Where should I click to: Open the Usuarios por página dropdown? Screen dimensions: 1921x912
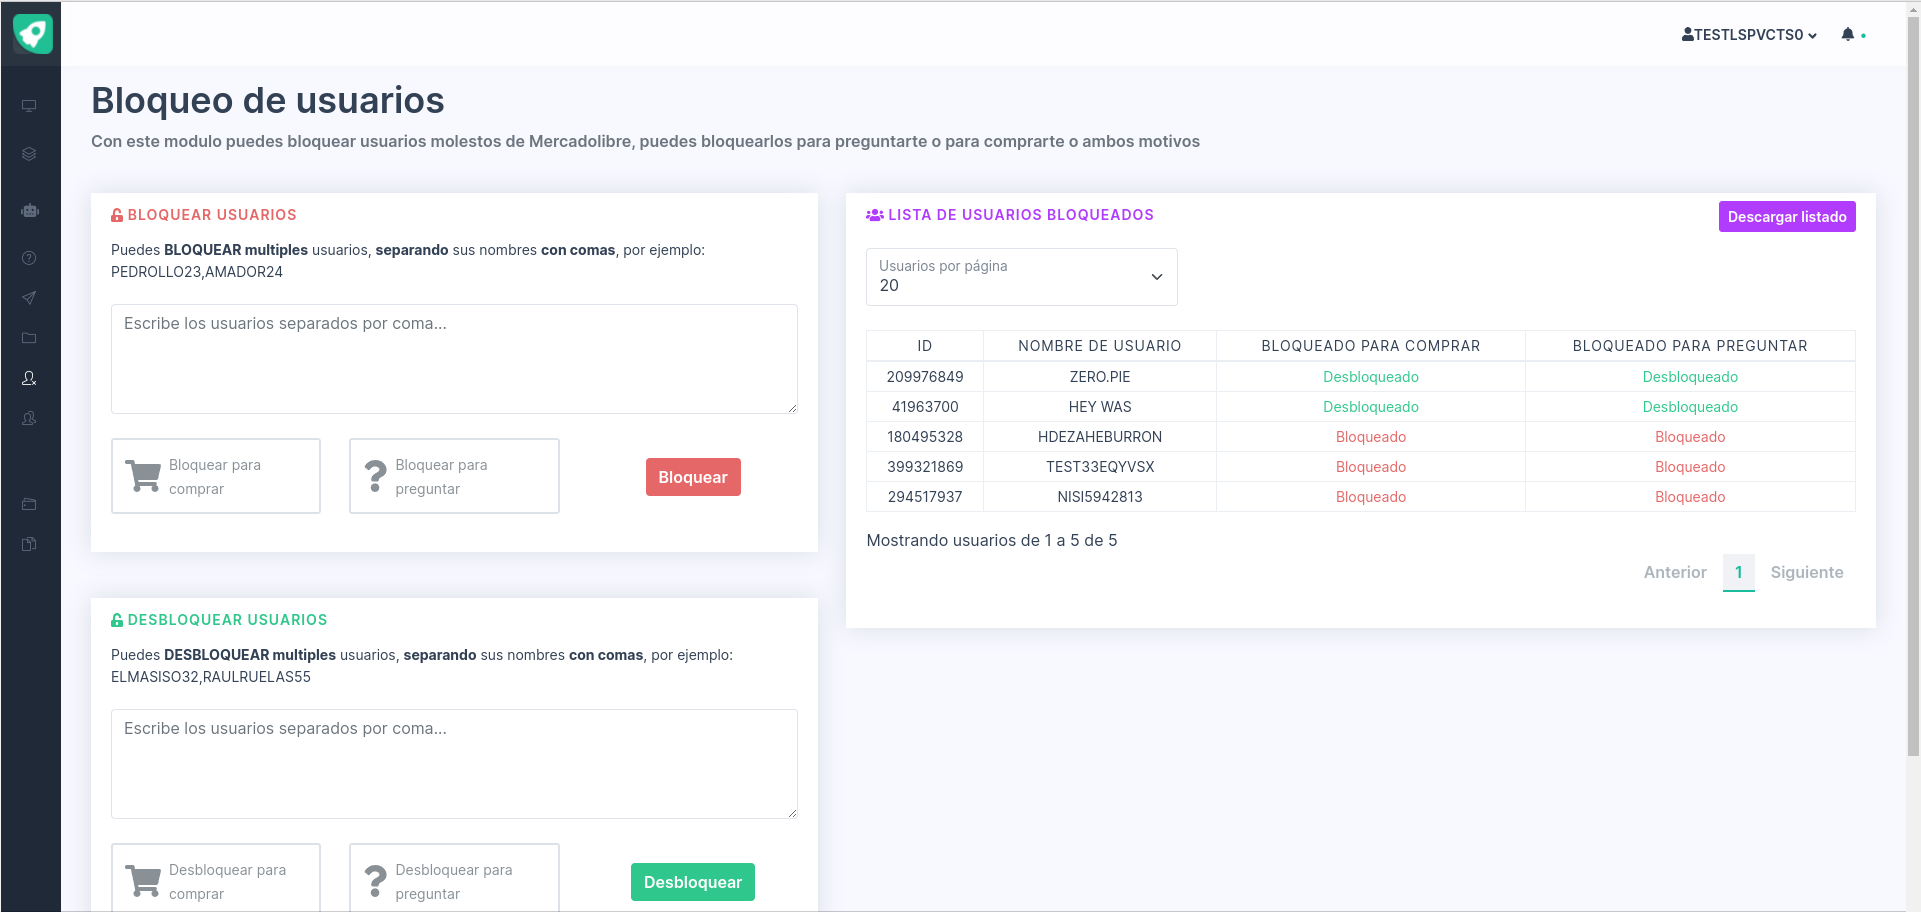click(x=1021, y=277)
